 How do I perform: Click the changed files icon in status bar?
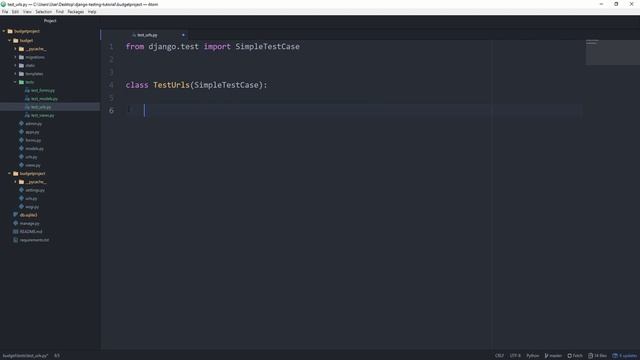click(590, 356)
